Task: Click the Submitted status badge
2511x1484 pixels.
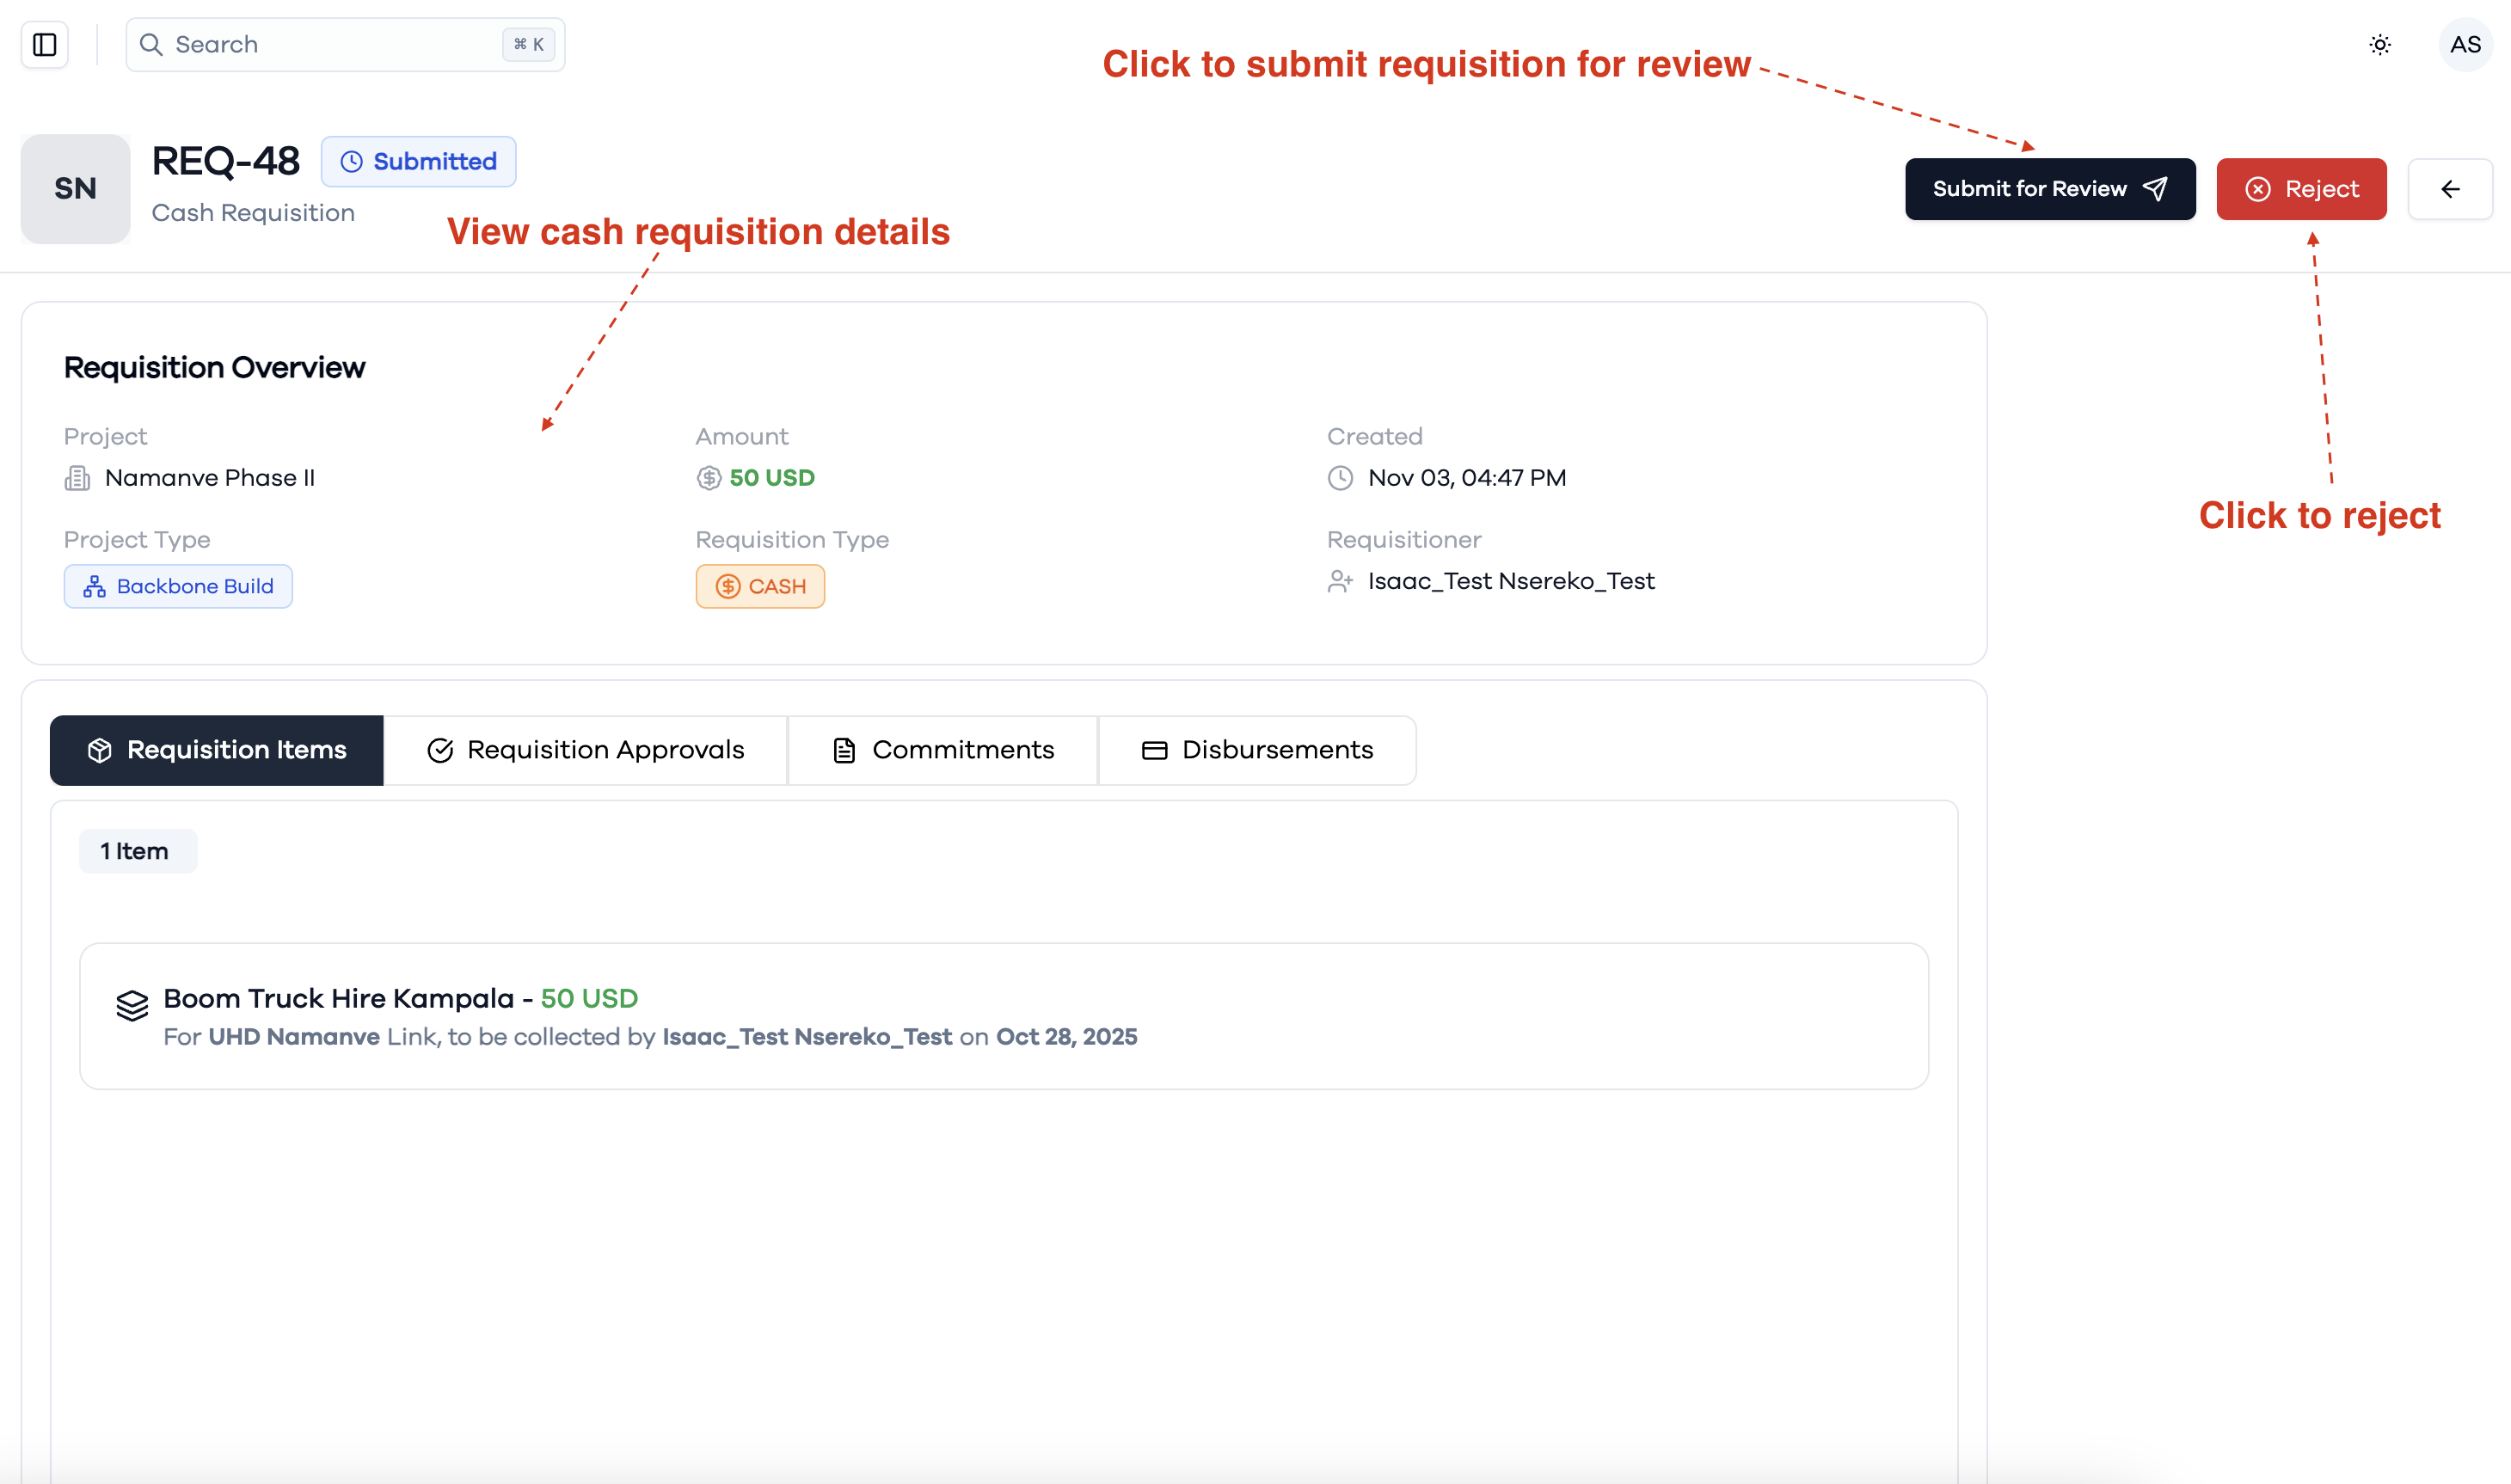Action: coord(418,162)
